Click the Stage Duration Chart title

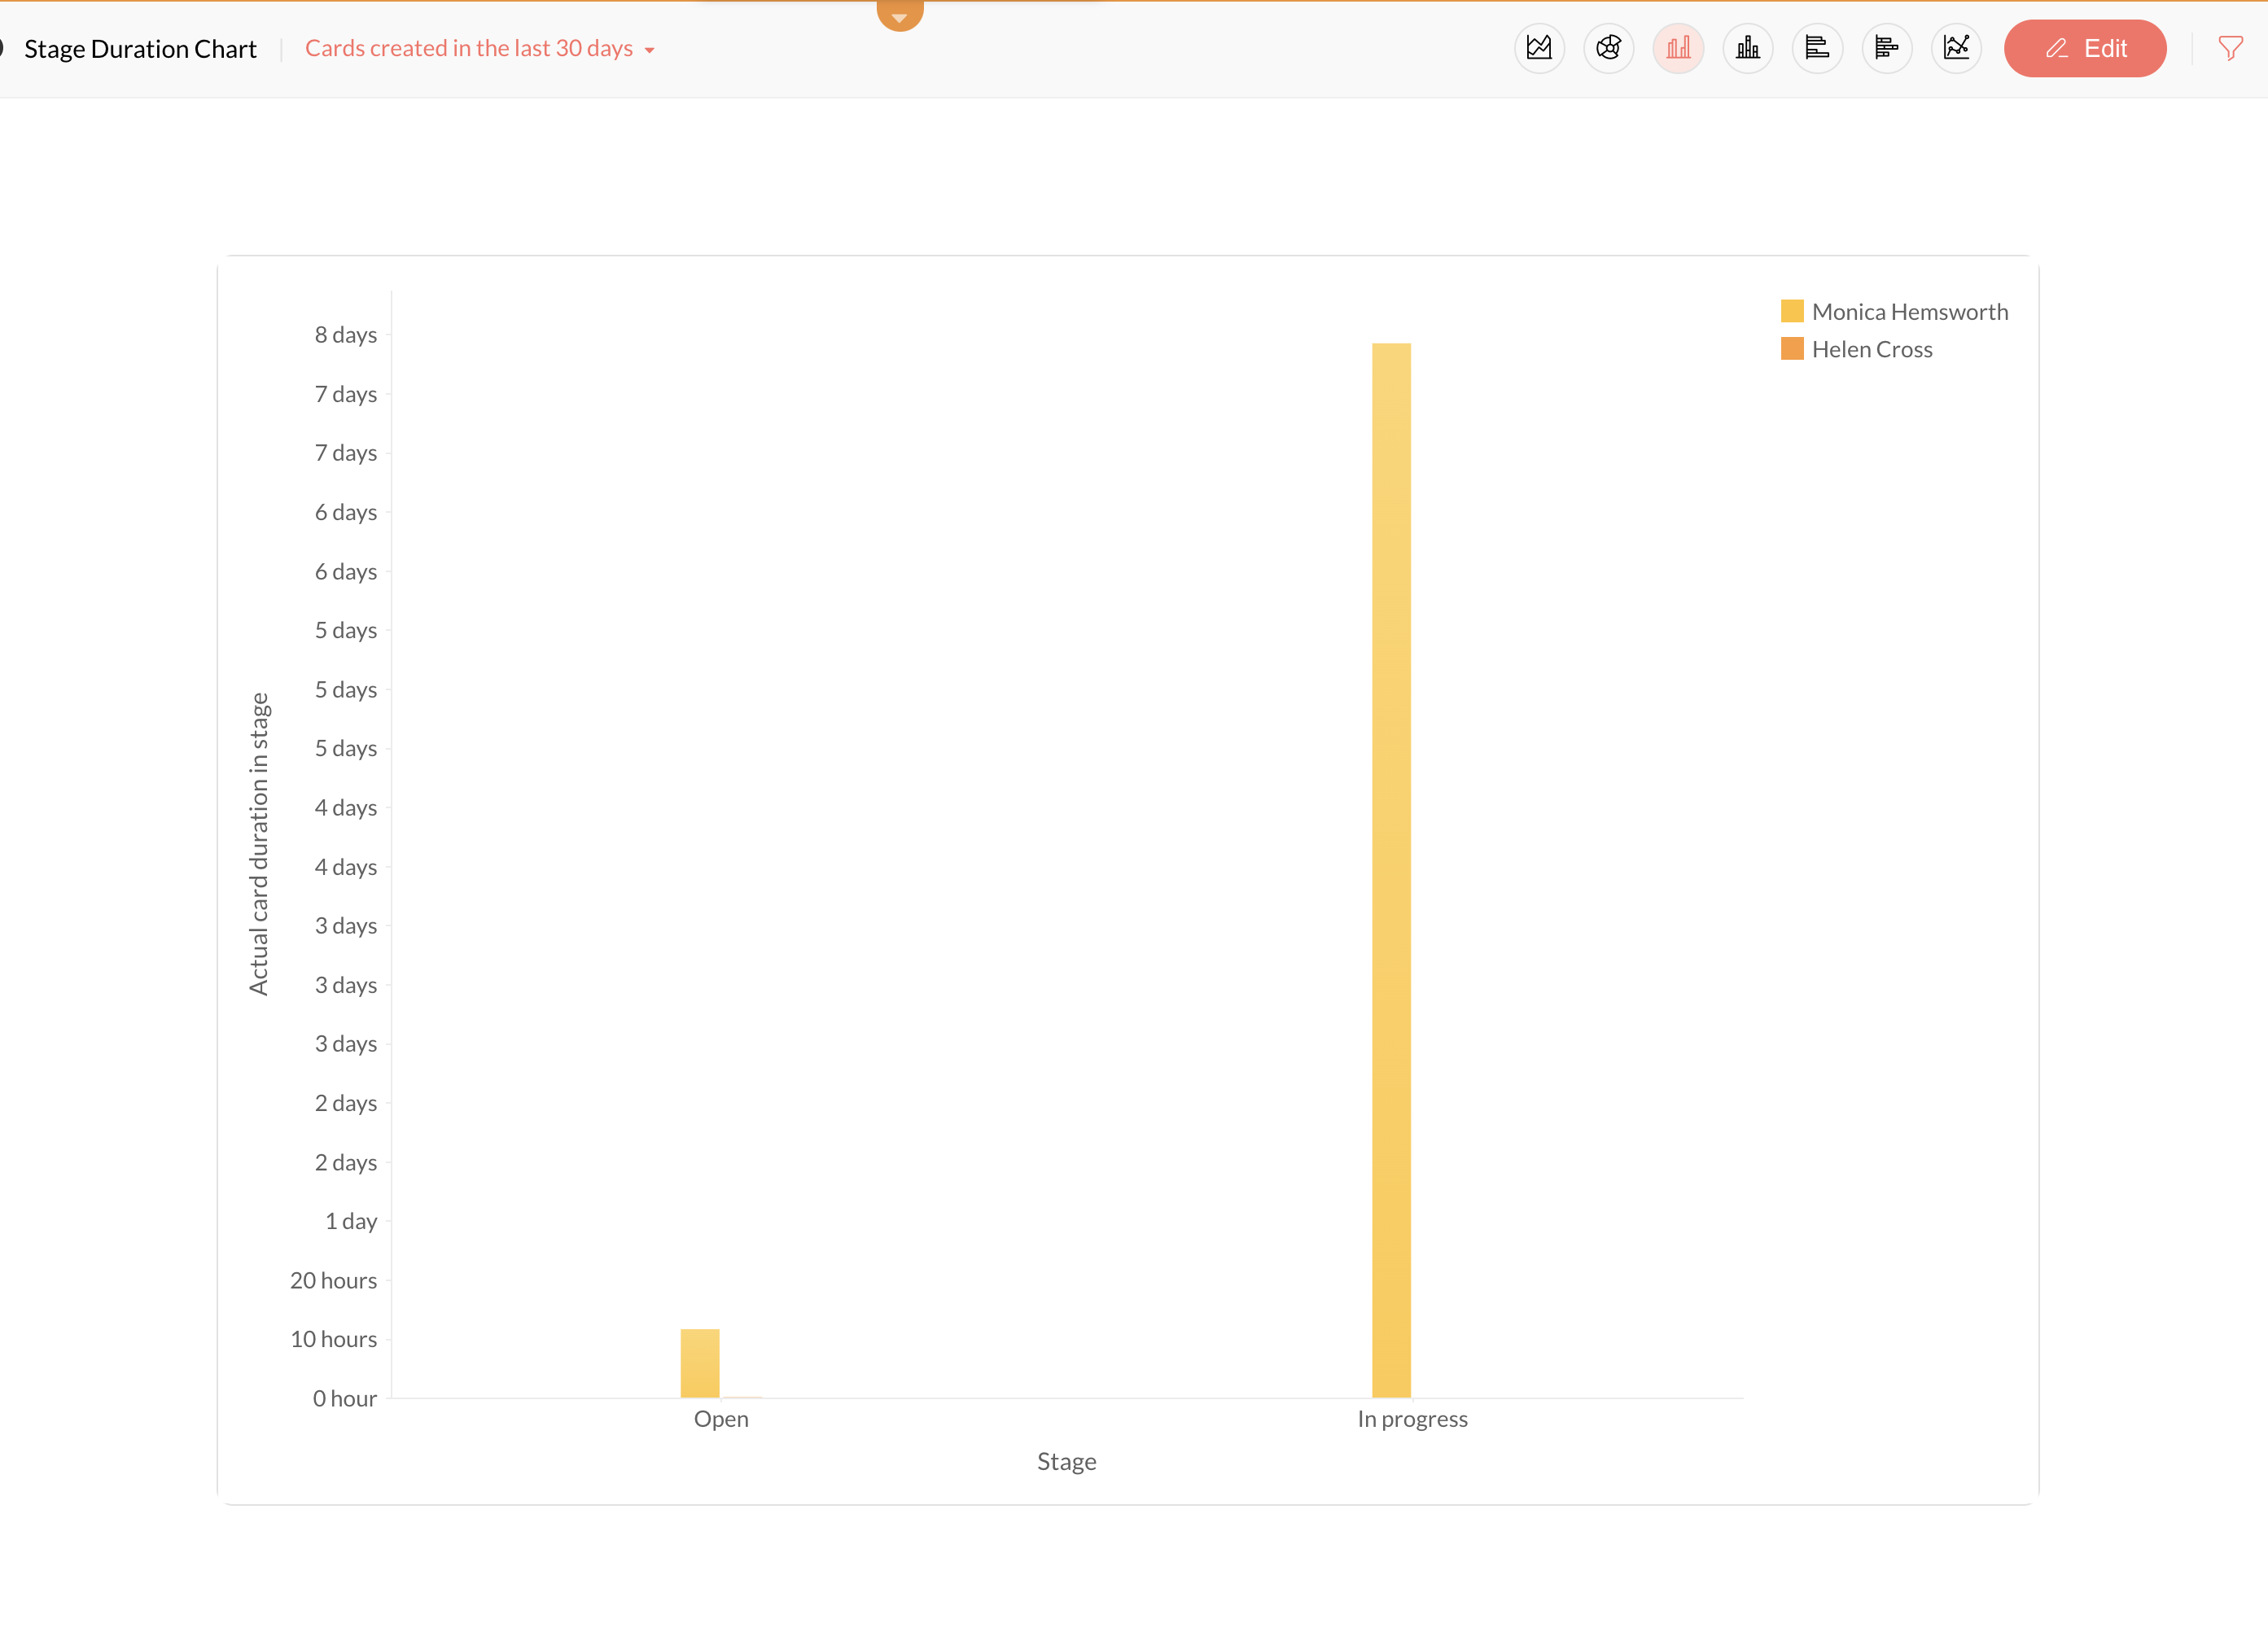(x=140, y=49)
